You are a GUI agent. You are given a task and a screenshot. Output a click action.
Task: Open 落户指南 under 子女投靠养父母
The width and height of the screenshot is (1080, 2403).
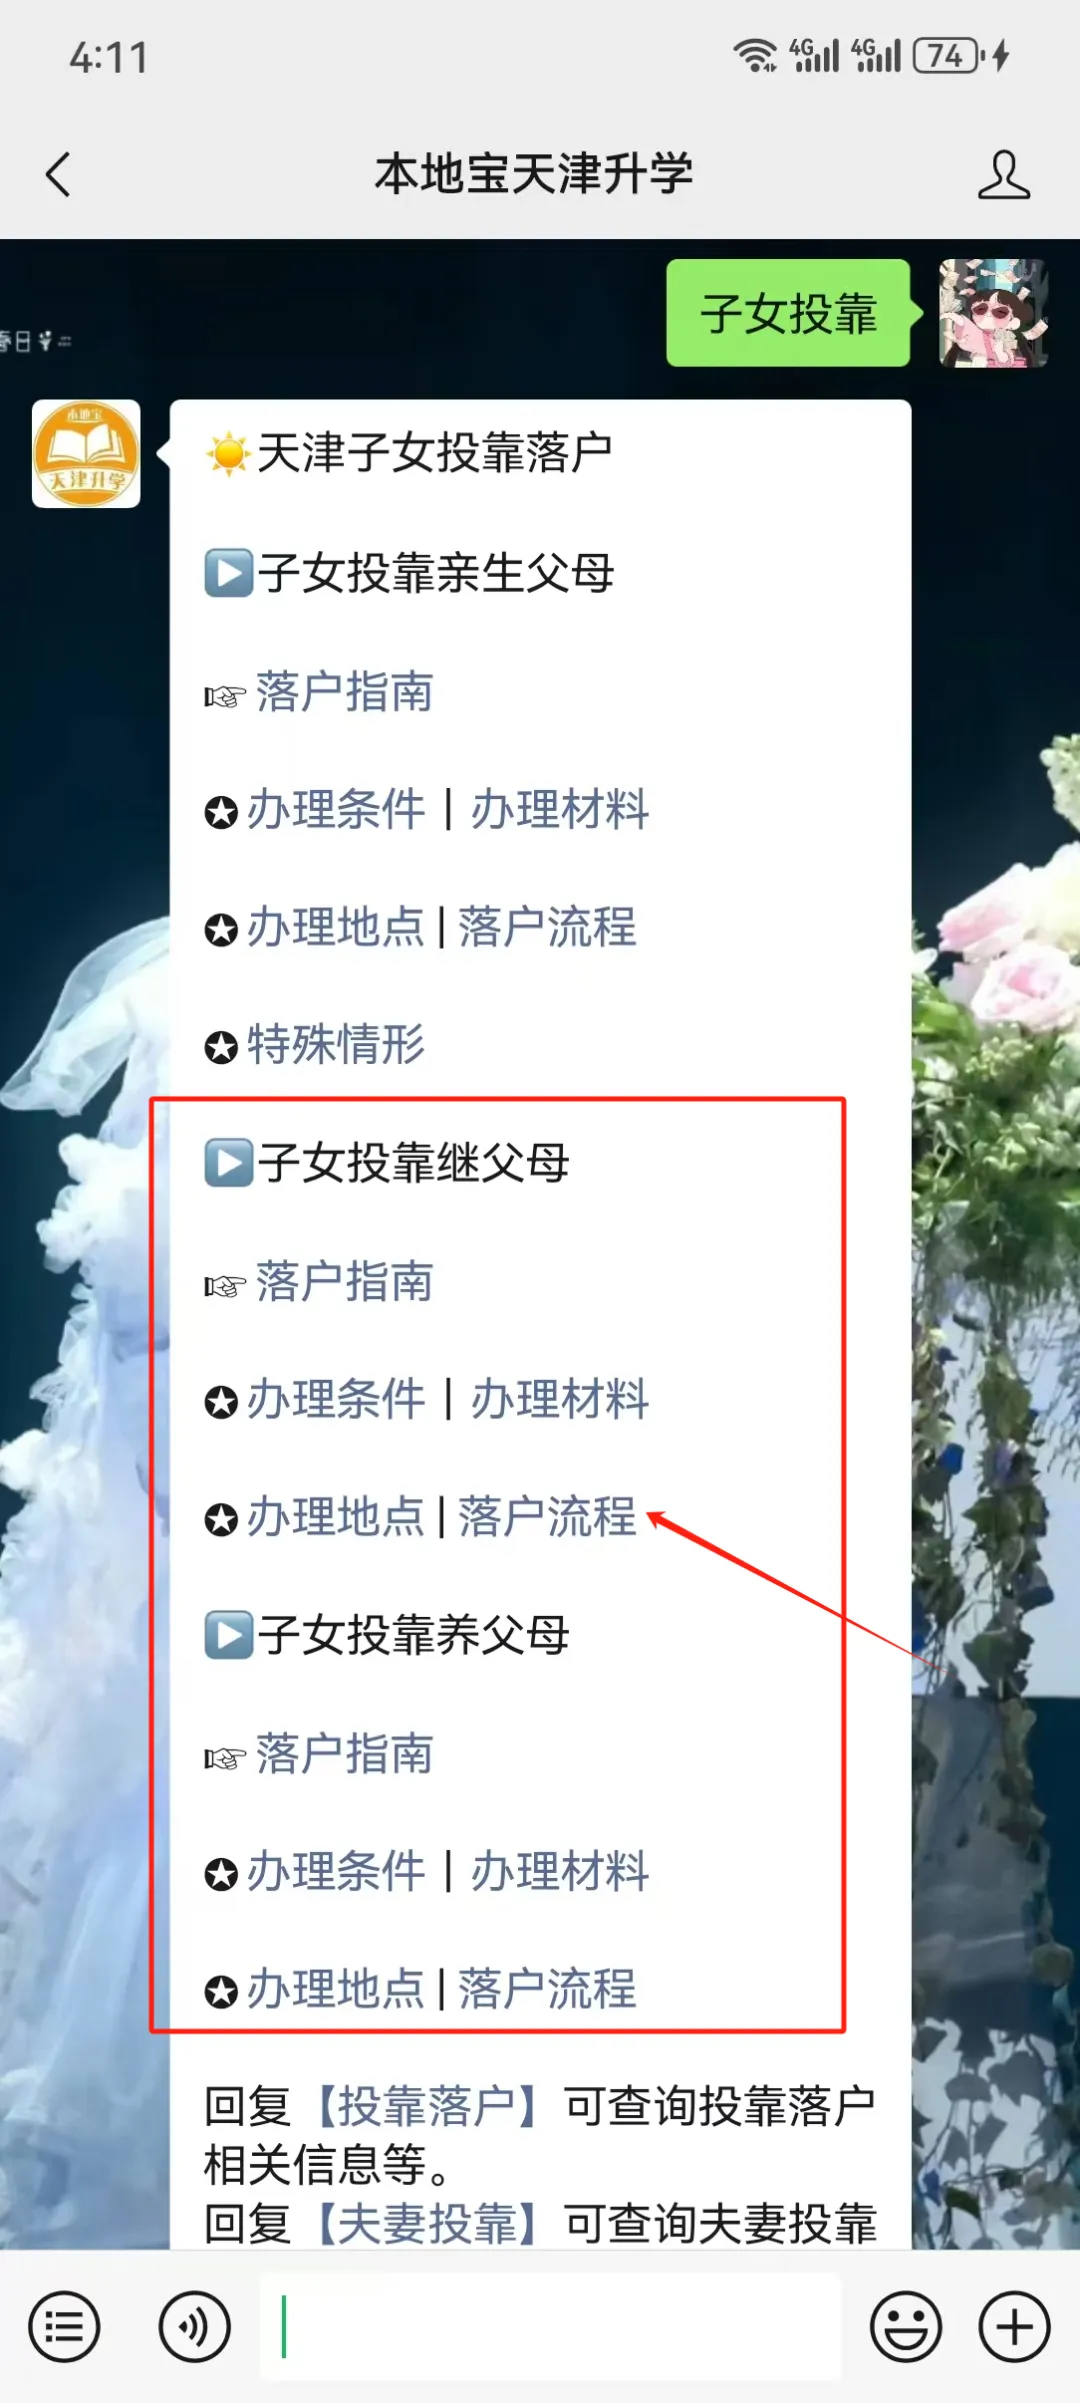click(x=344, y=1754)
